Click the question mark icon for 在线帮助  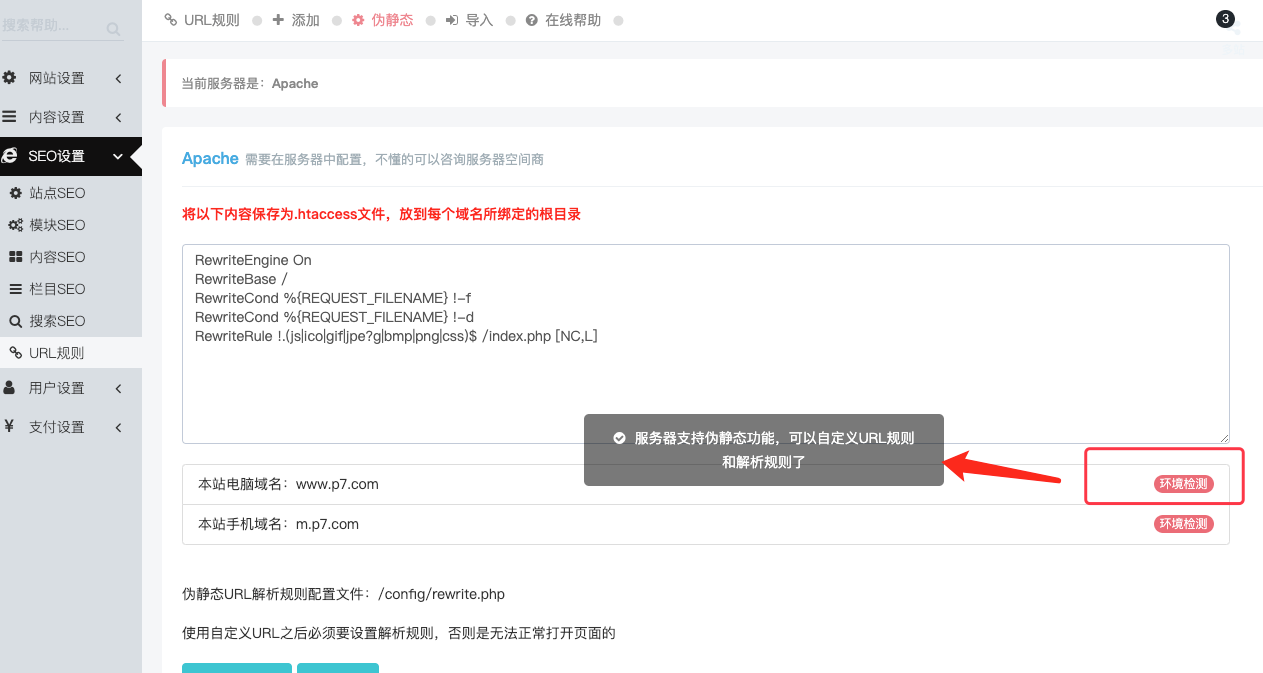[531, 20]
